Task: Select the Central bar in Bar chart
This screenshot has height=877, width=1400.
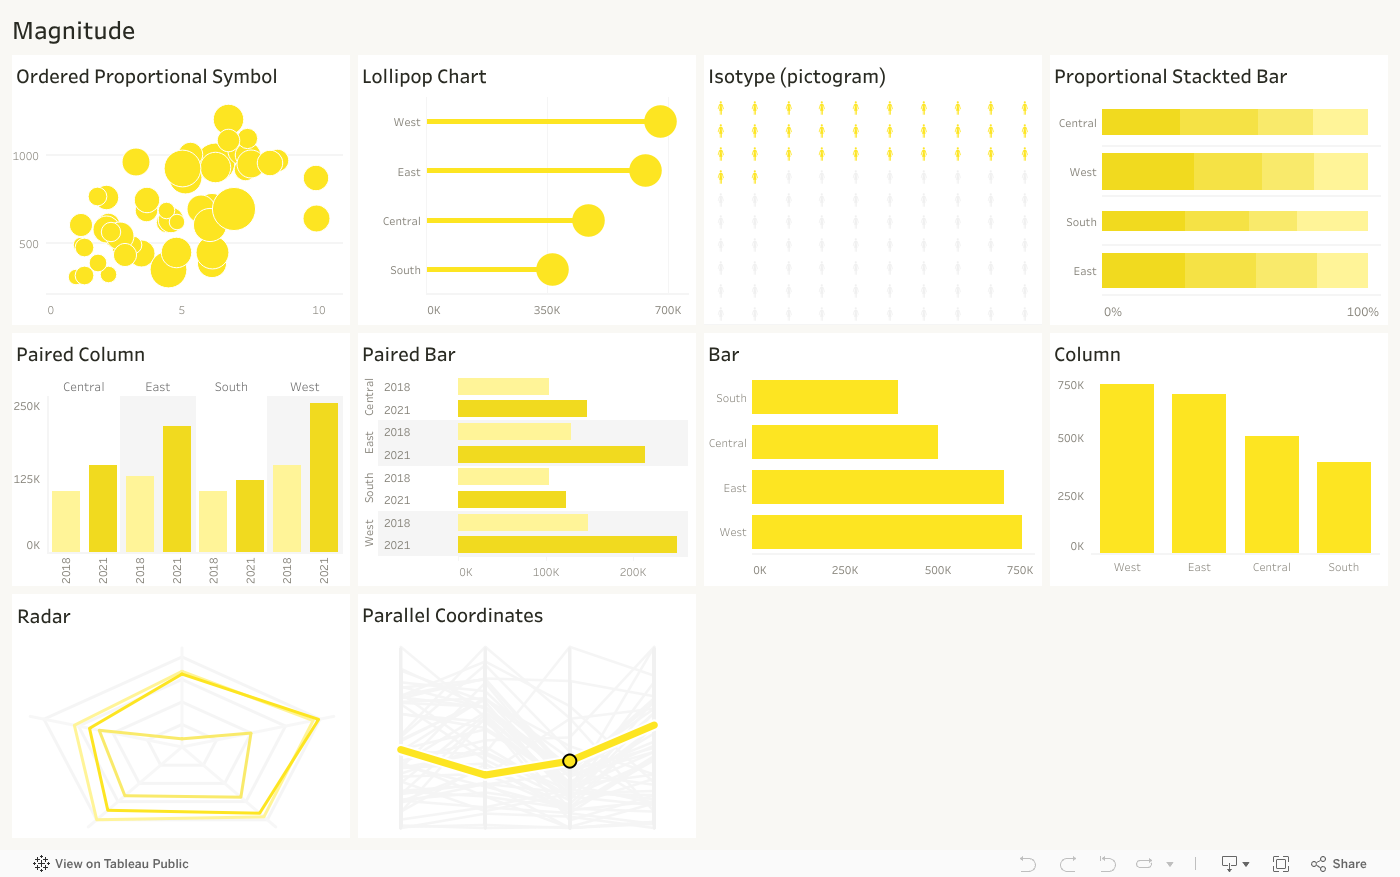Action: 845,442
